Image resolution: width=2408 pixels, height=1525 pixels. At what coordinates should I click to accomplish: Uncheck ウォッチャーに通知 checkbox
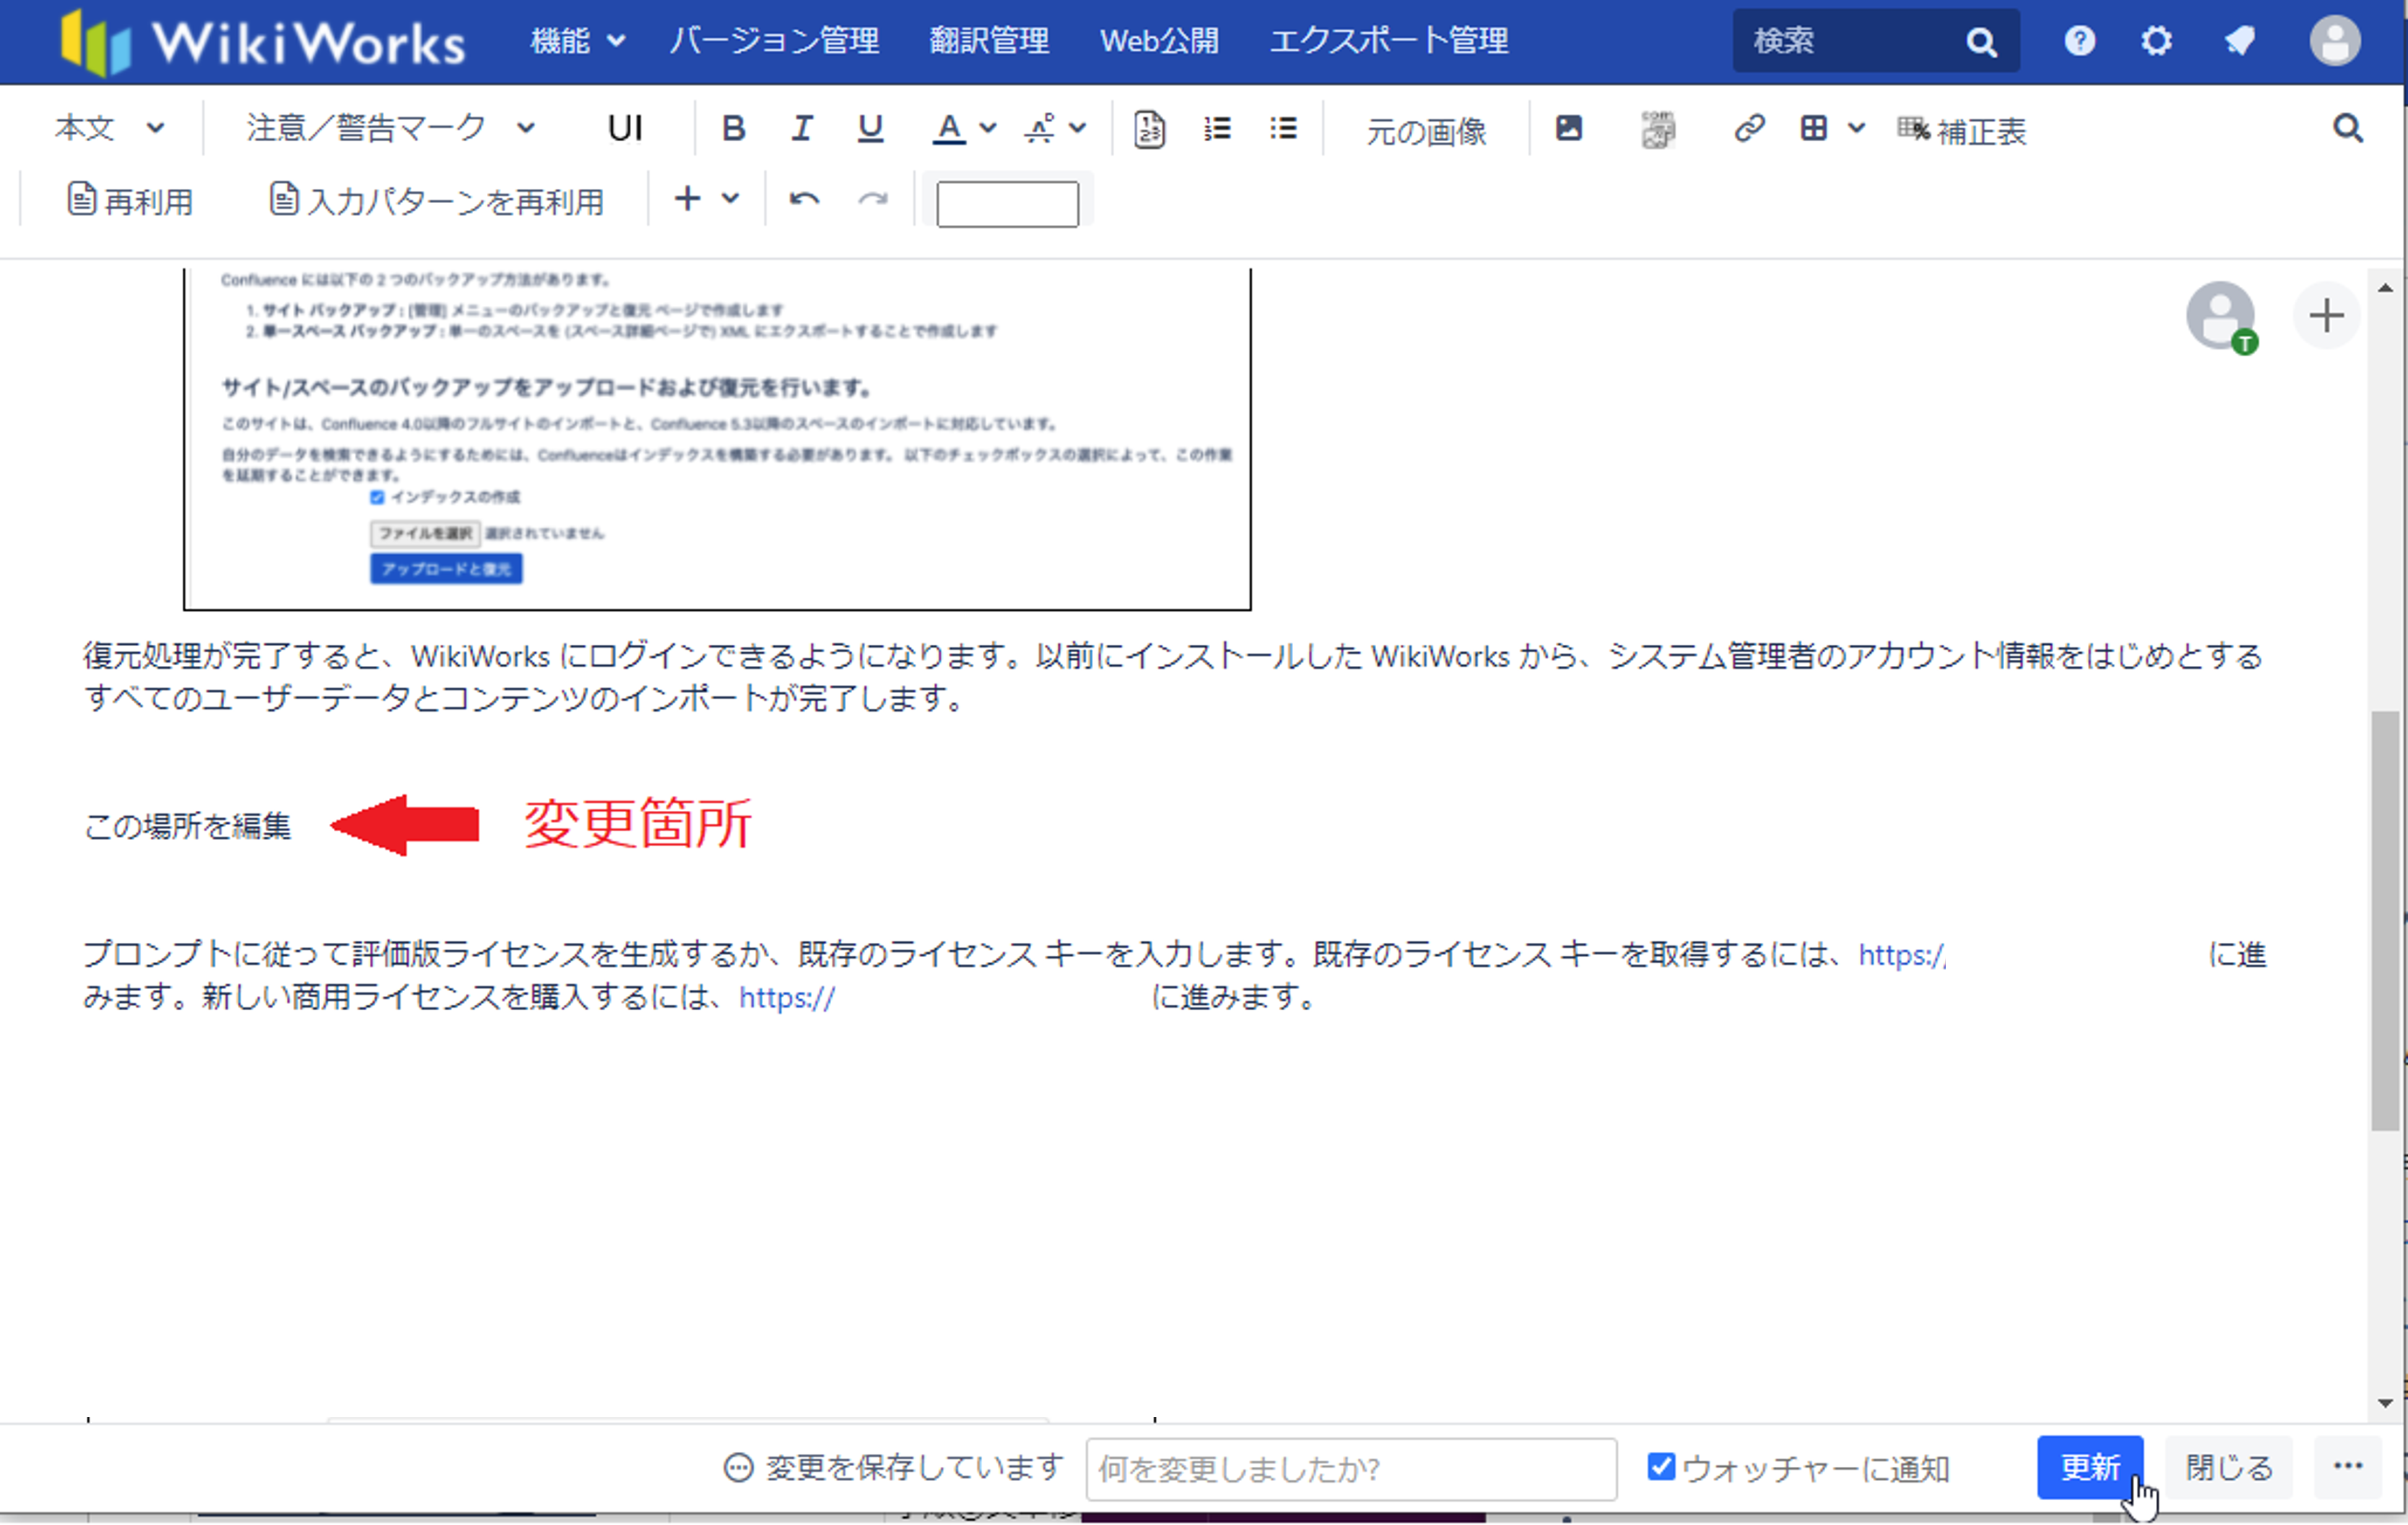pos(1661,1467)
